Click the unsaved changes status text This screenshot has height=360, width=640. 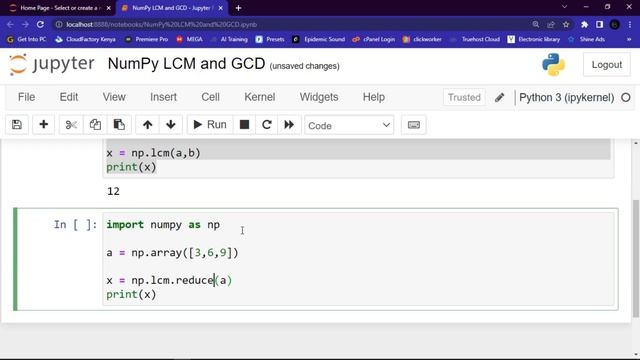304,66
